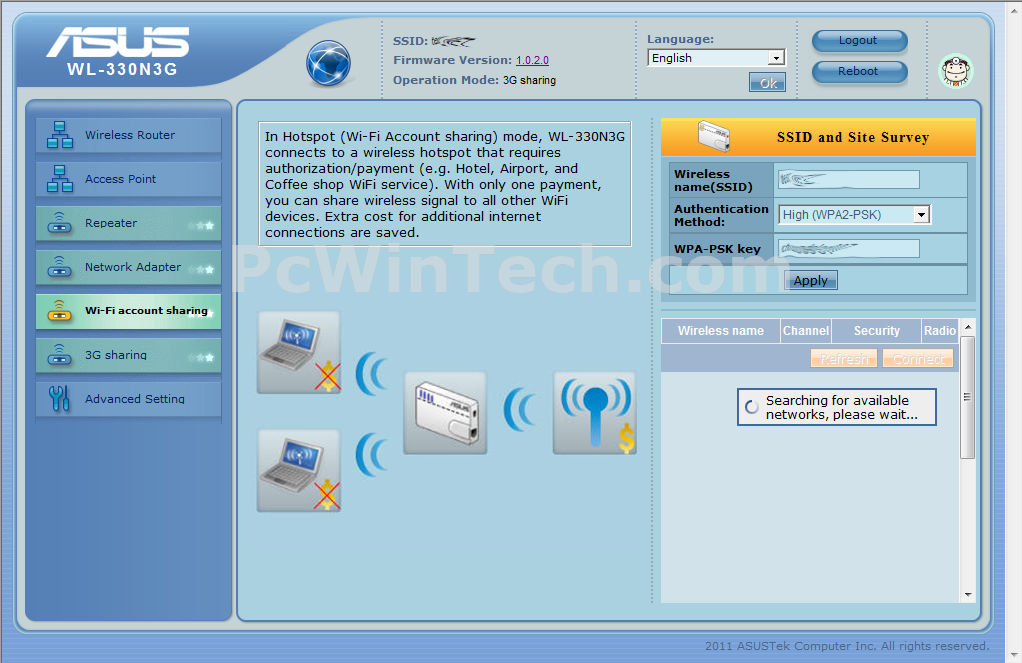This screenshot has width=1022, height=663.
Task: Click the Wireless Router network icon
Action: [60, 135]
